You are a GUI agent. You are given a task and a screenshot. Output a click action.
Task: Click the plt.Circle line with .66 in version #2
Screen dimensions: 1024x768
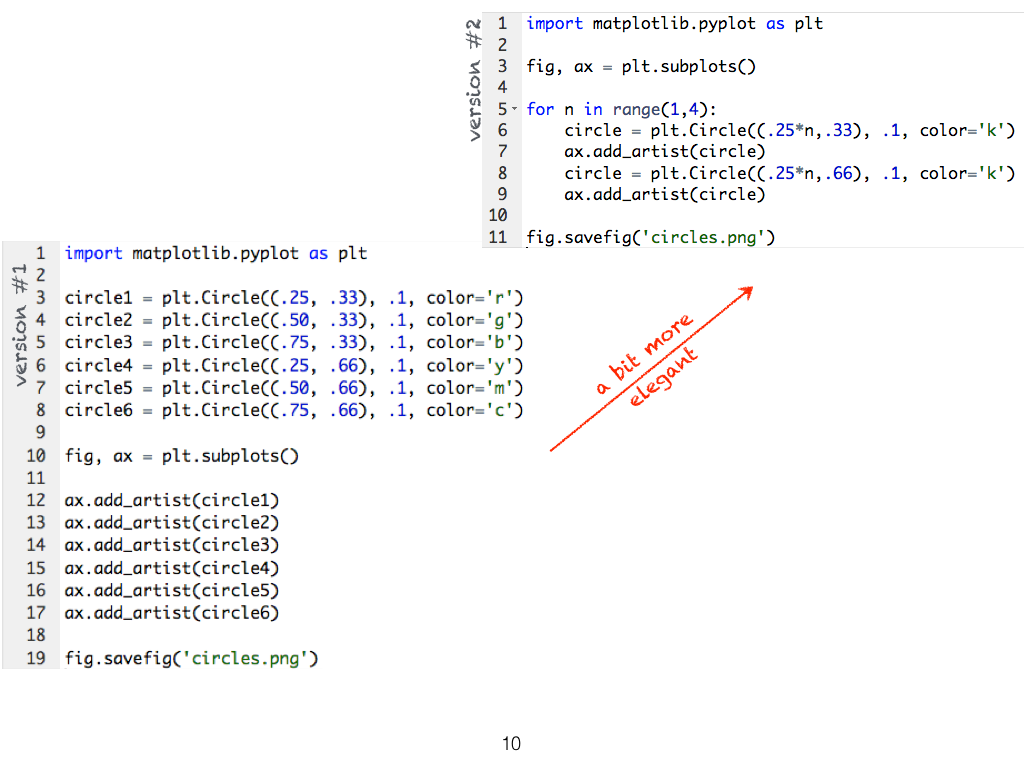click(x=789, y=174)
